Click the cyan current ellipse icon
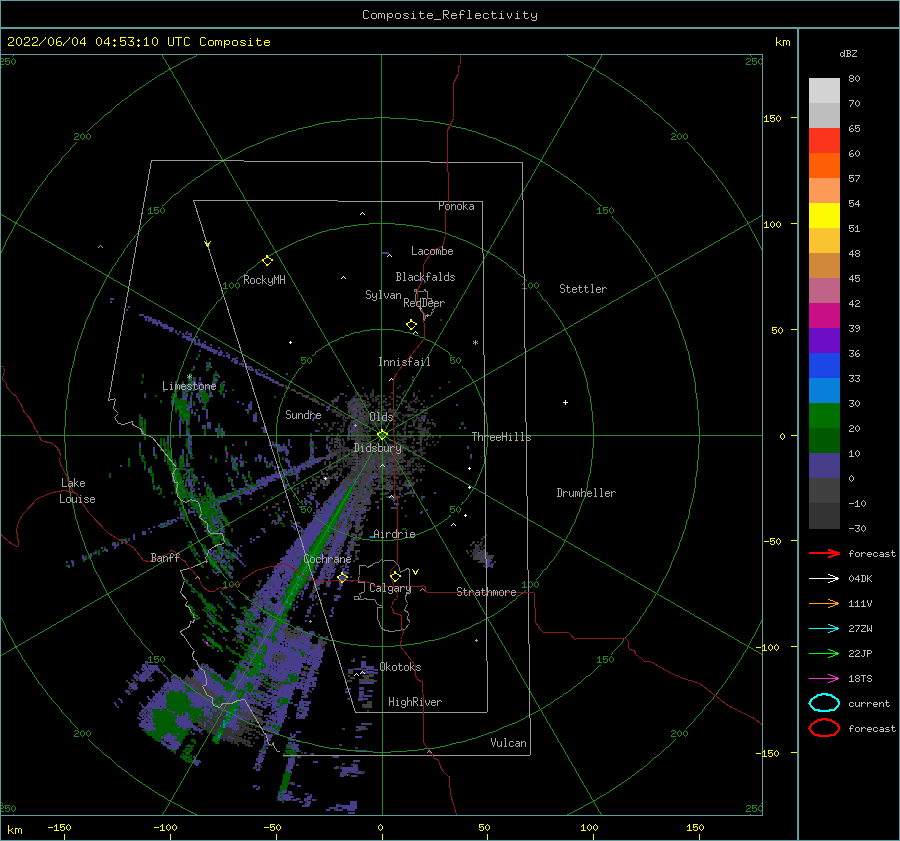 point(824,703)
